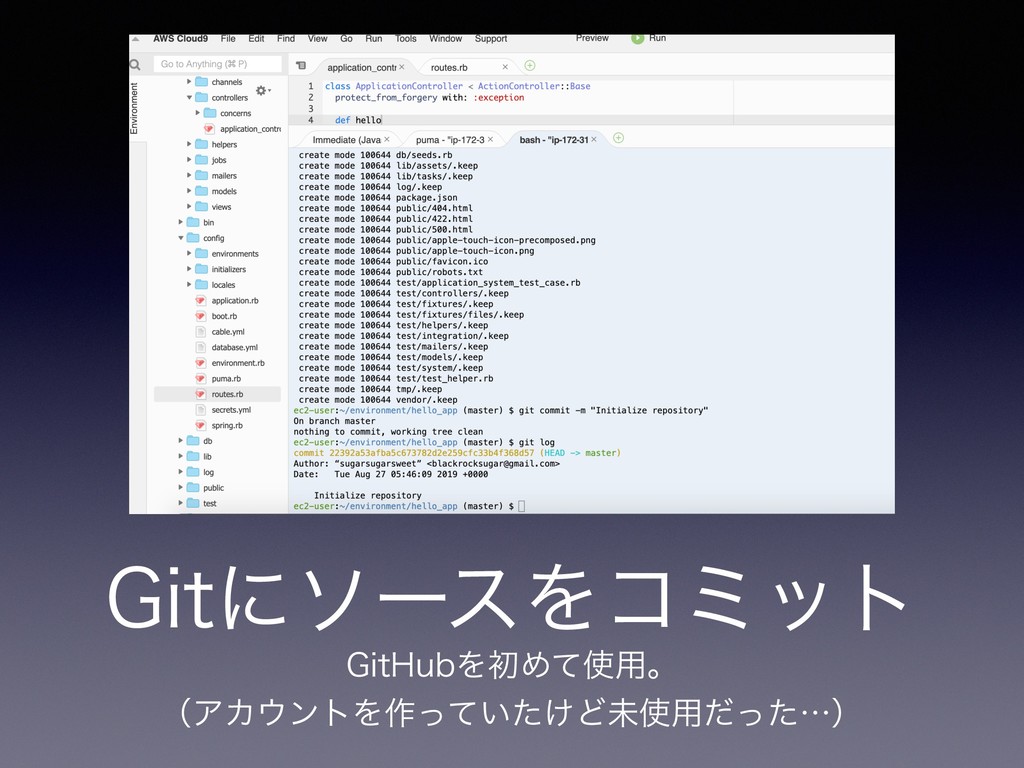
Task: Close the routes.rb editor tab
Action: pos(505,67)
